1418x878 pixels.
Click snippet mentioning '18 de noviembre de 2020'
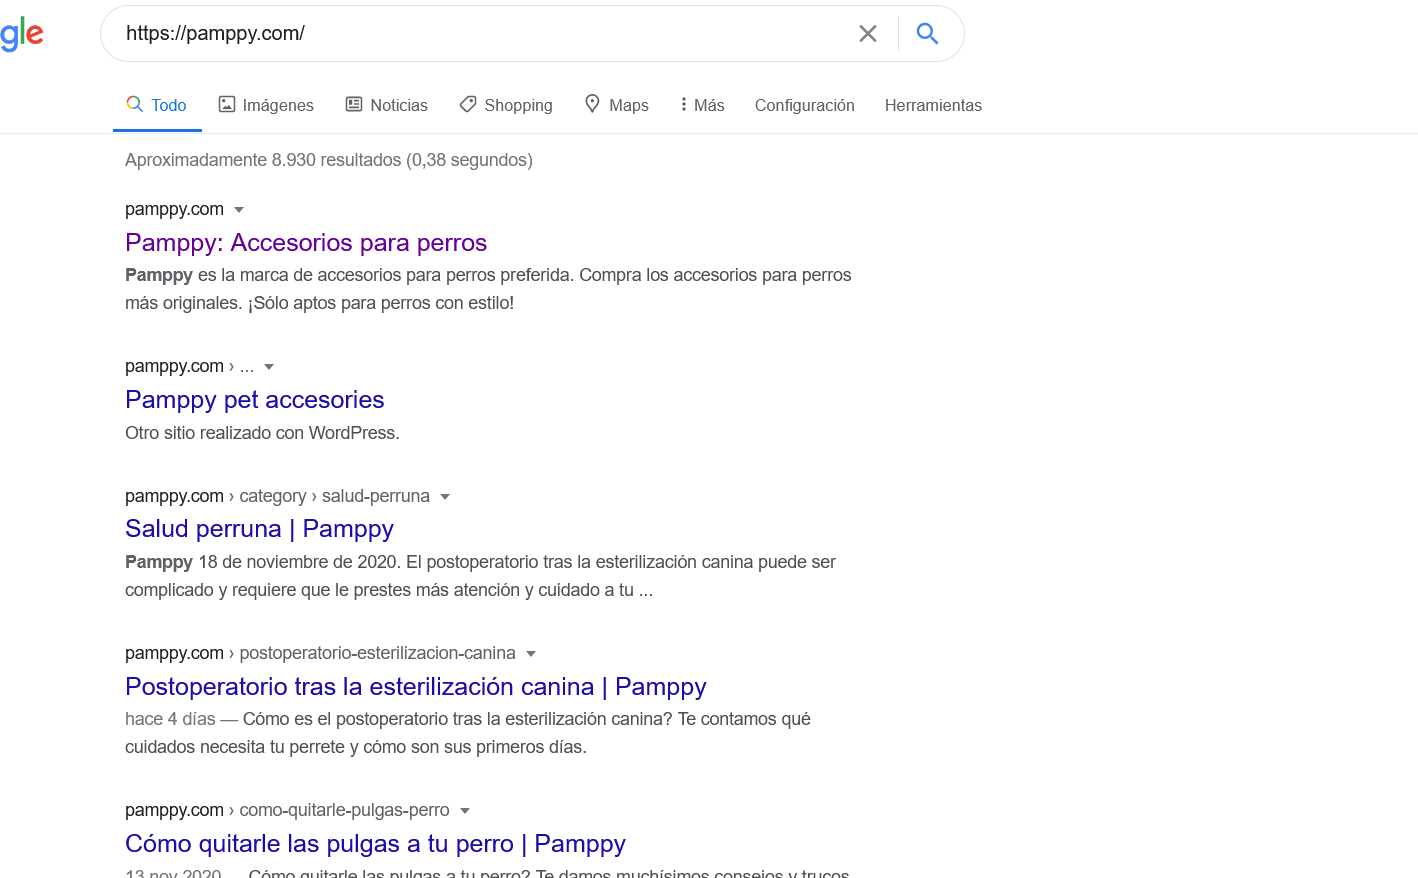coord(481,576)
